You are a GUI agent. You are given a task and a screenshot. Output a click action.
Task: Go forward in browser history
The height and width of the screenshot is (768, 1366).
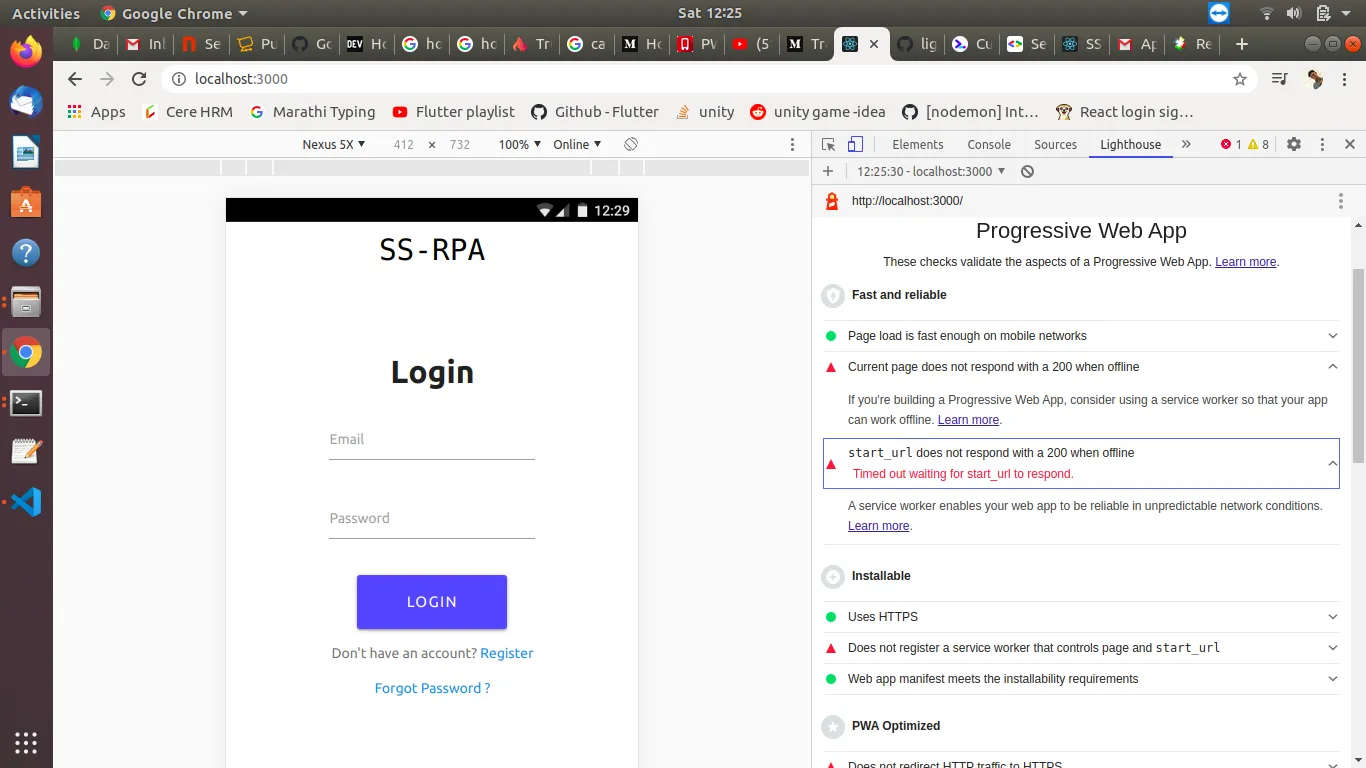pos(107,79)
